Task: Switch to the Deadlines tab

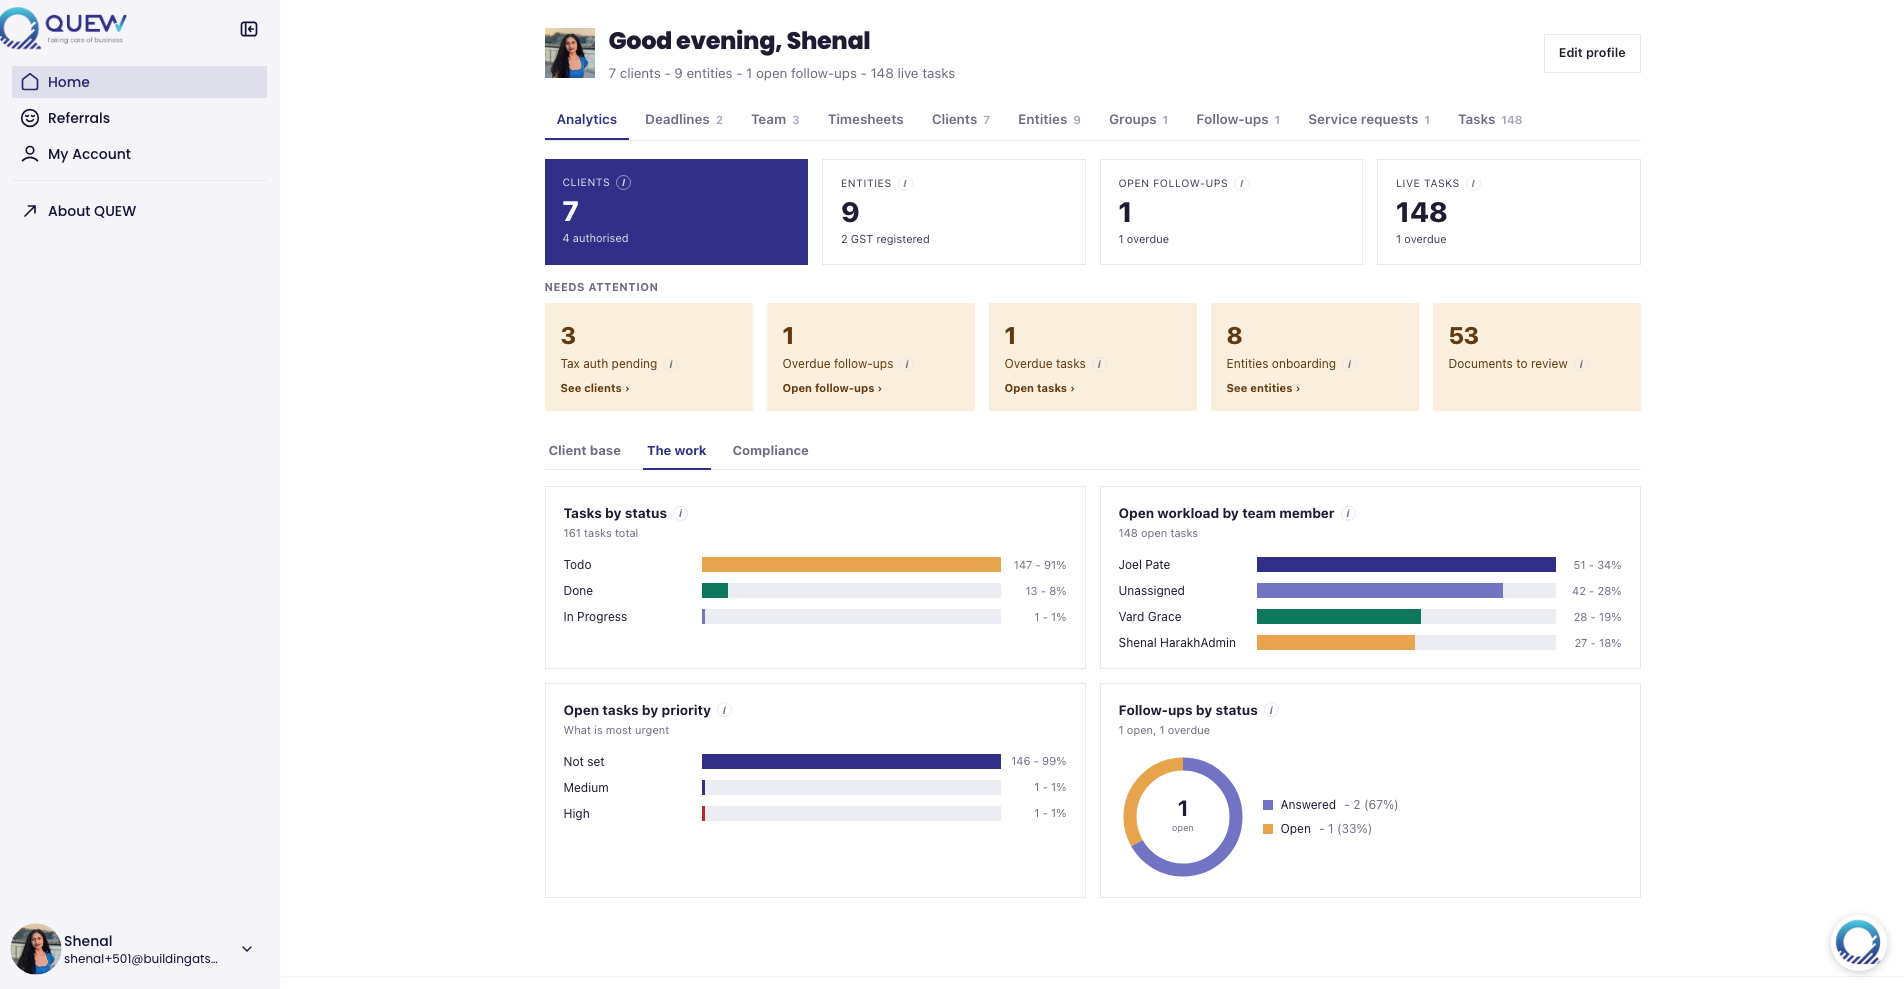Action: pos(684,120)
